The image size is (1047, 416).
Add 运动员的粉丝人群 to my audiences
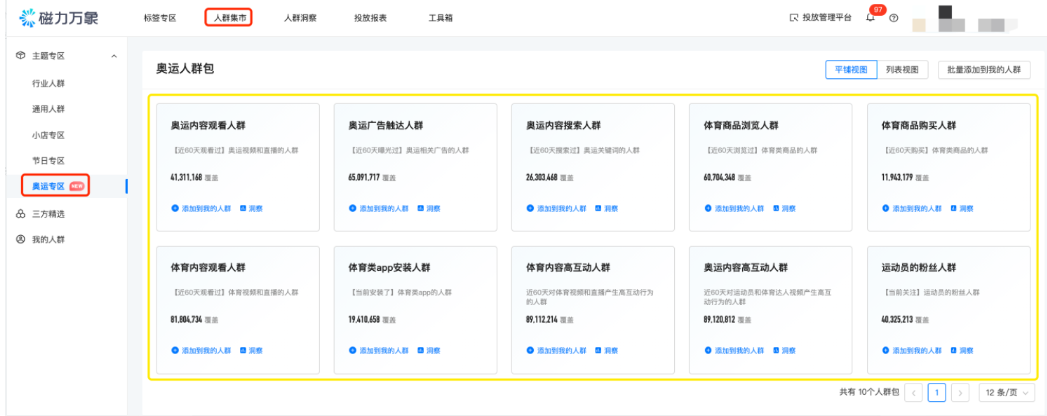coord(912,350)
